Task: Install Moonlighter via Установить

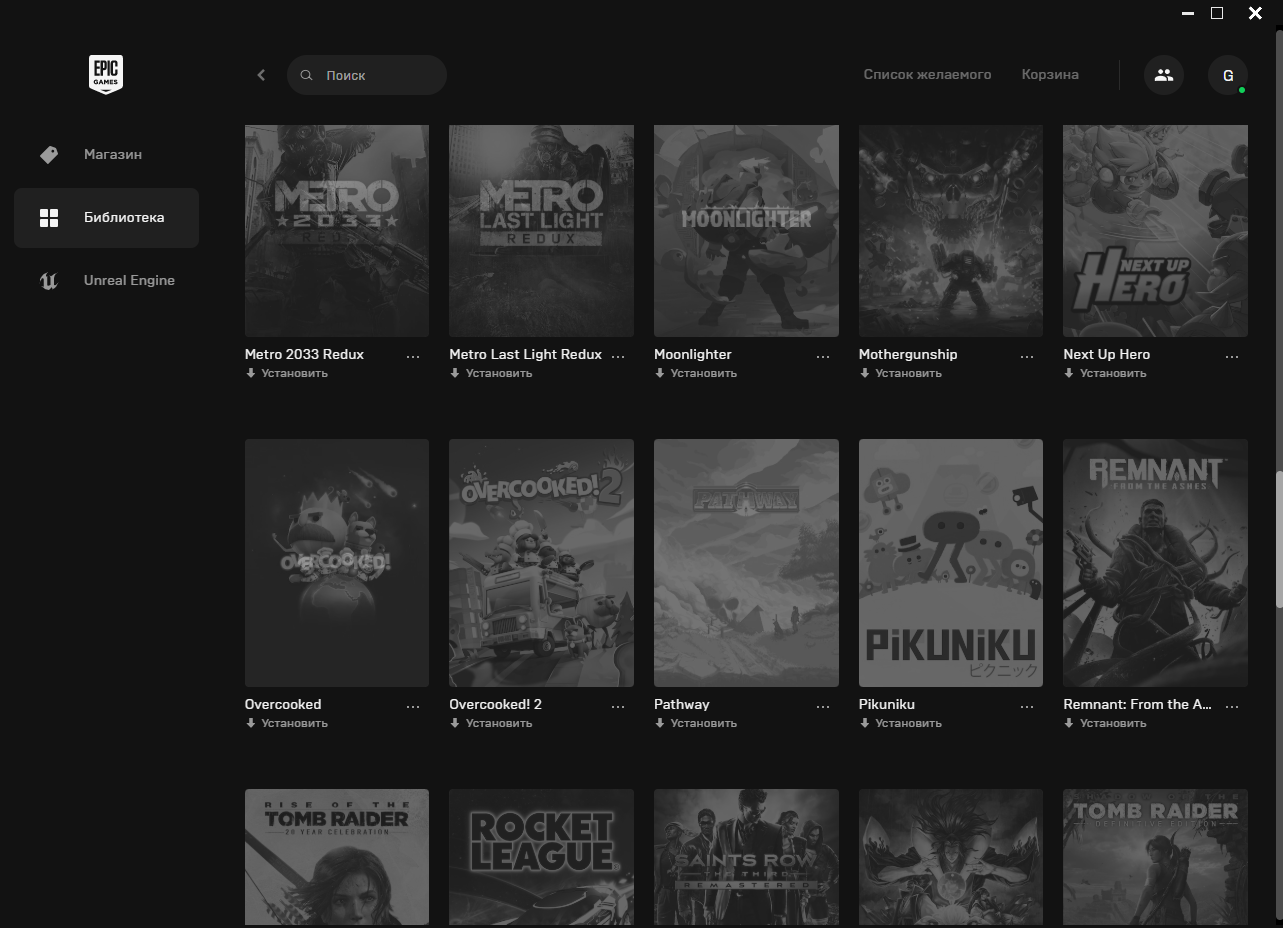Action: (x=696, y=373)
